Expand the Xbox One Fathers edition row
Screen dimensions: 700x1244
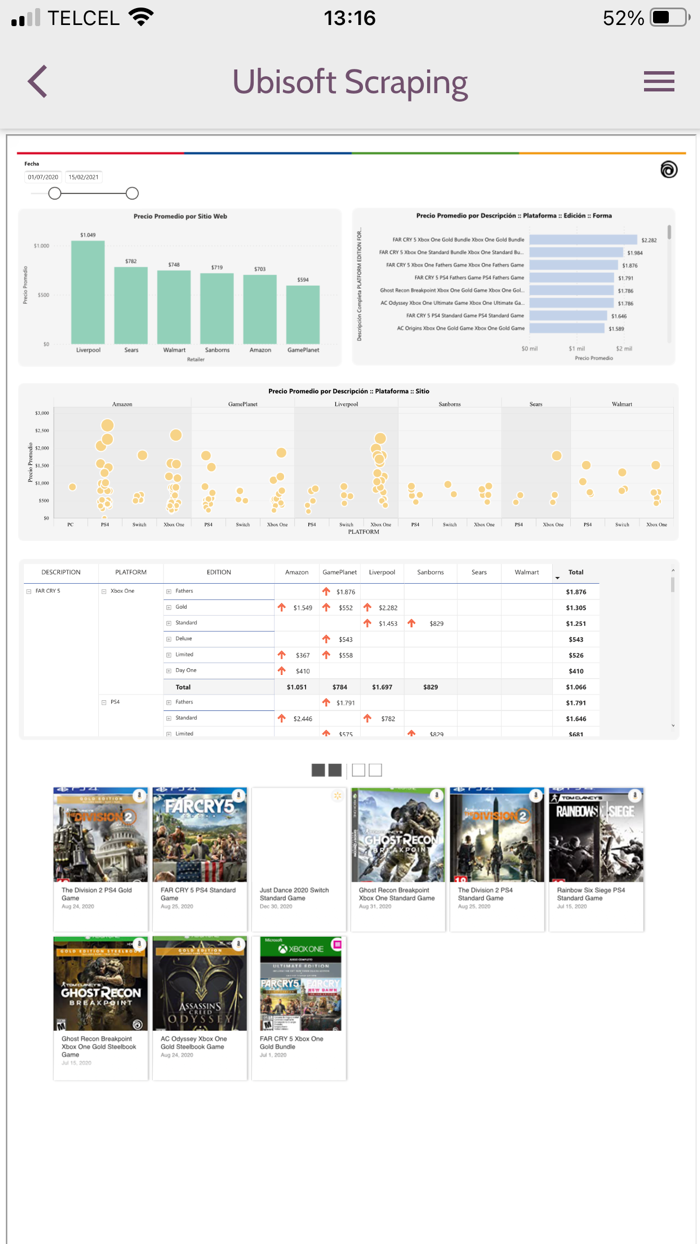coord(169,591)
